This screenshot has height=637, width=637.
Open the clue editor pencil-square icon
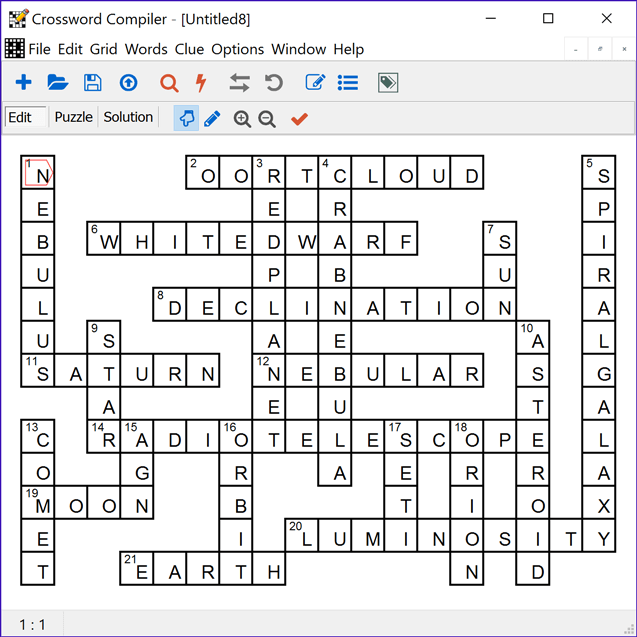tap(315, 83)
